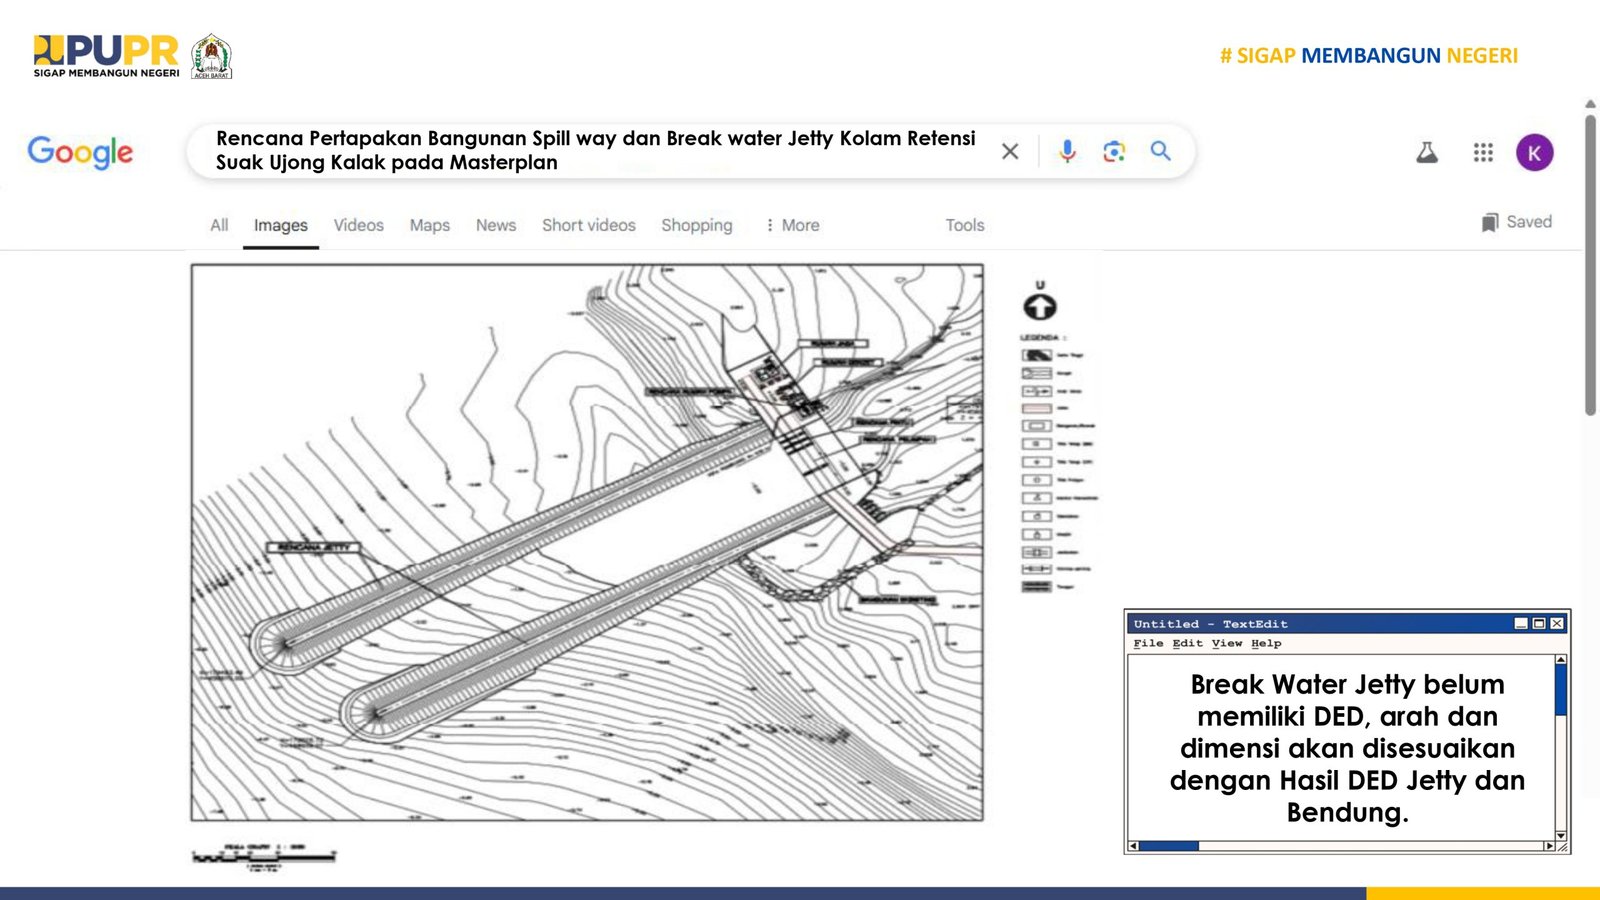Open Google Lens image search icon
Viewport: 1600px width, 900px height.
1114,151
